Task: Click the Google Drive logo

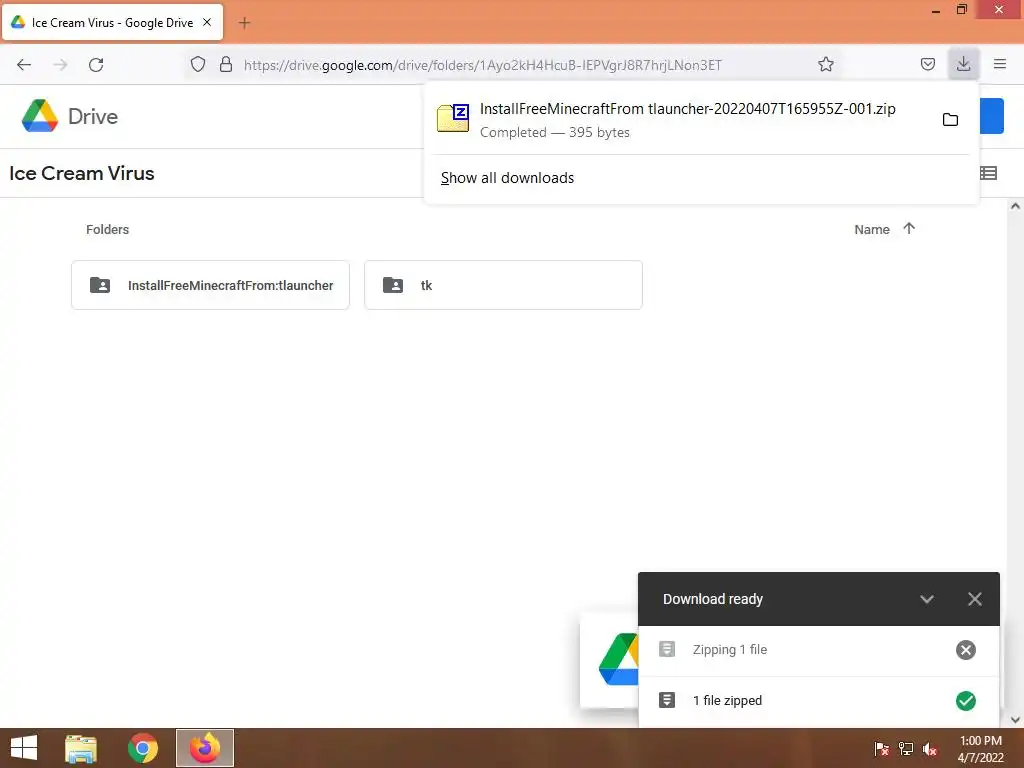Action: tap(40, 116)
